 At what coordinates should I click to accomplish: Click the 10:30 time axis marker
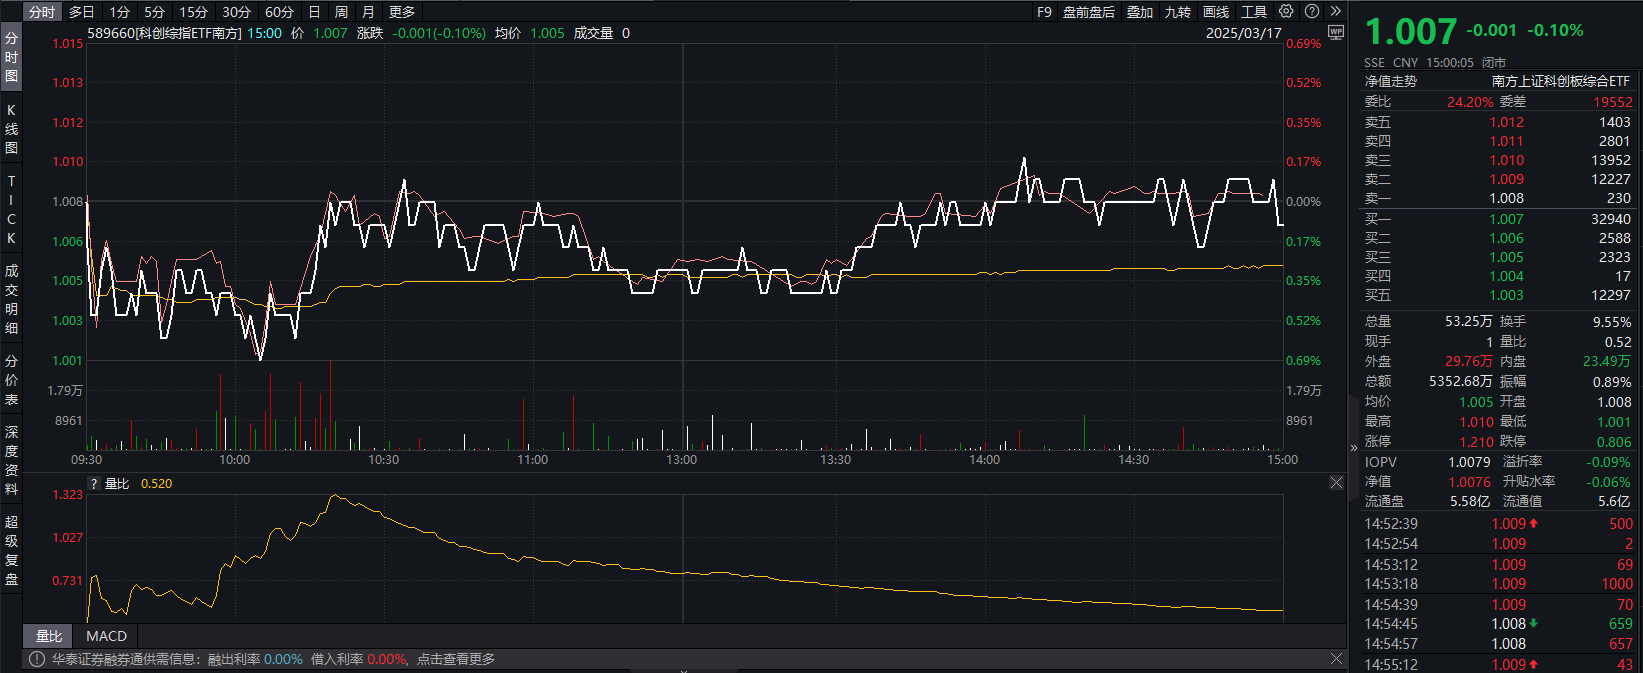click(384, 460)
